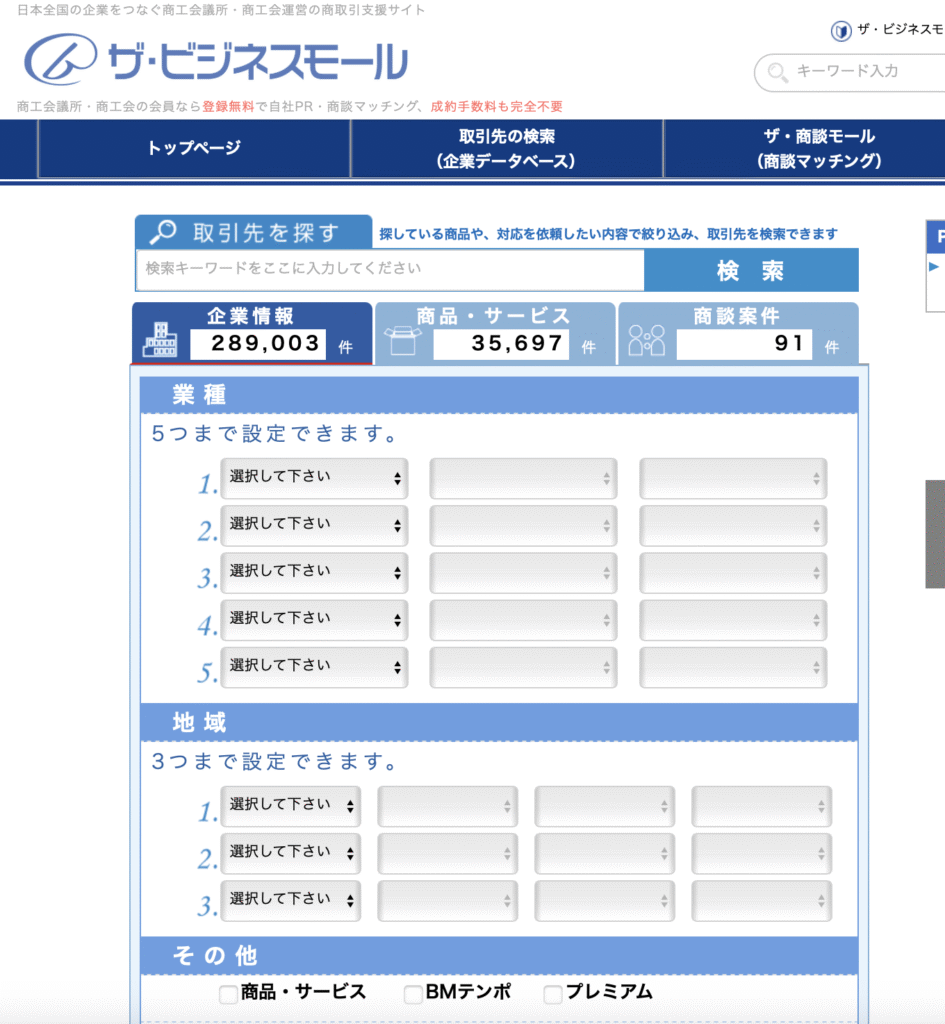Open 業種 row 4 first dropdown
Image resolution: width=945 pixels, height=1024 pixels.
coord(314,620)
